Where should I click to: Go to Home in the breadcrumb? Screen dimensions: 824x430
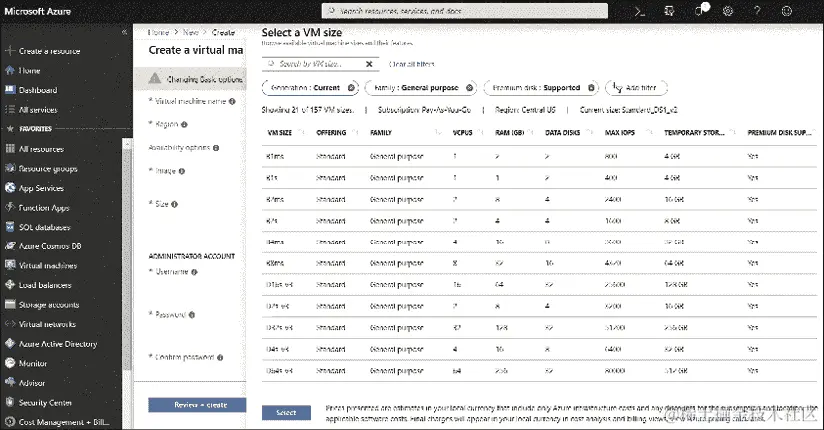[159, 32]
